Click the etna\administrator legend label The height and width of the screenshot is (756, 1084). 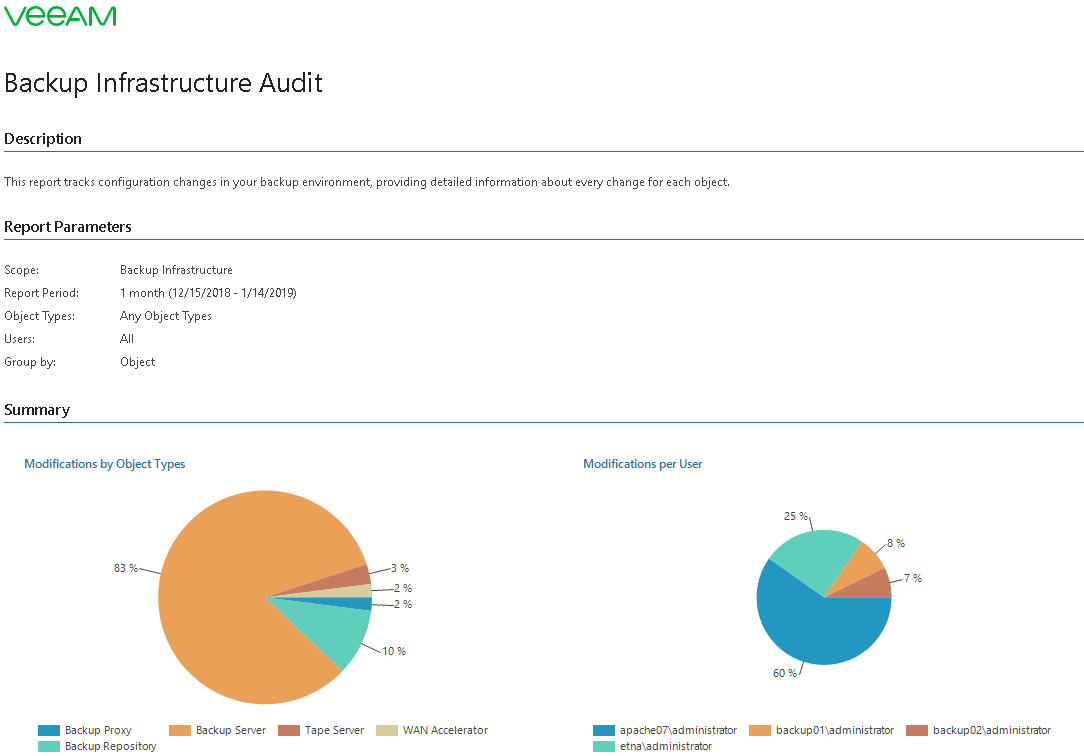[666, 746]
